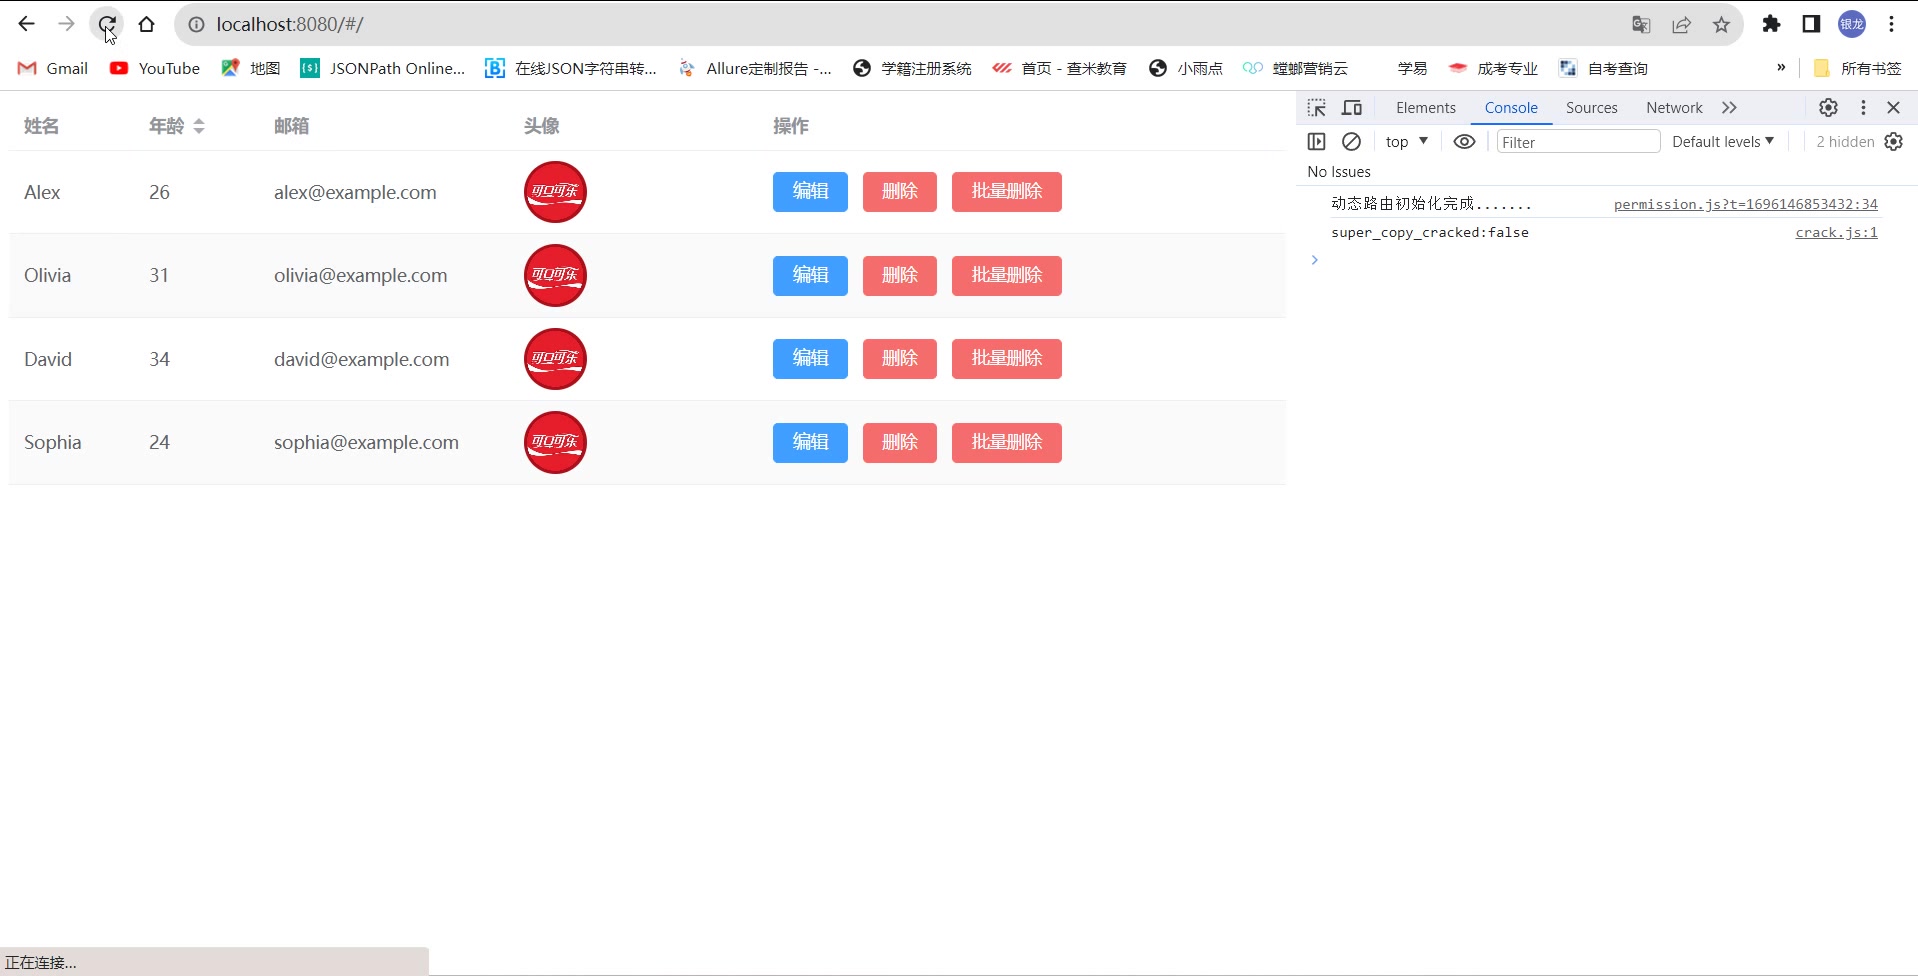1918x976 pixels.
Task: Click the translate page icon
Action: click(x=1641, y=25)
